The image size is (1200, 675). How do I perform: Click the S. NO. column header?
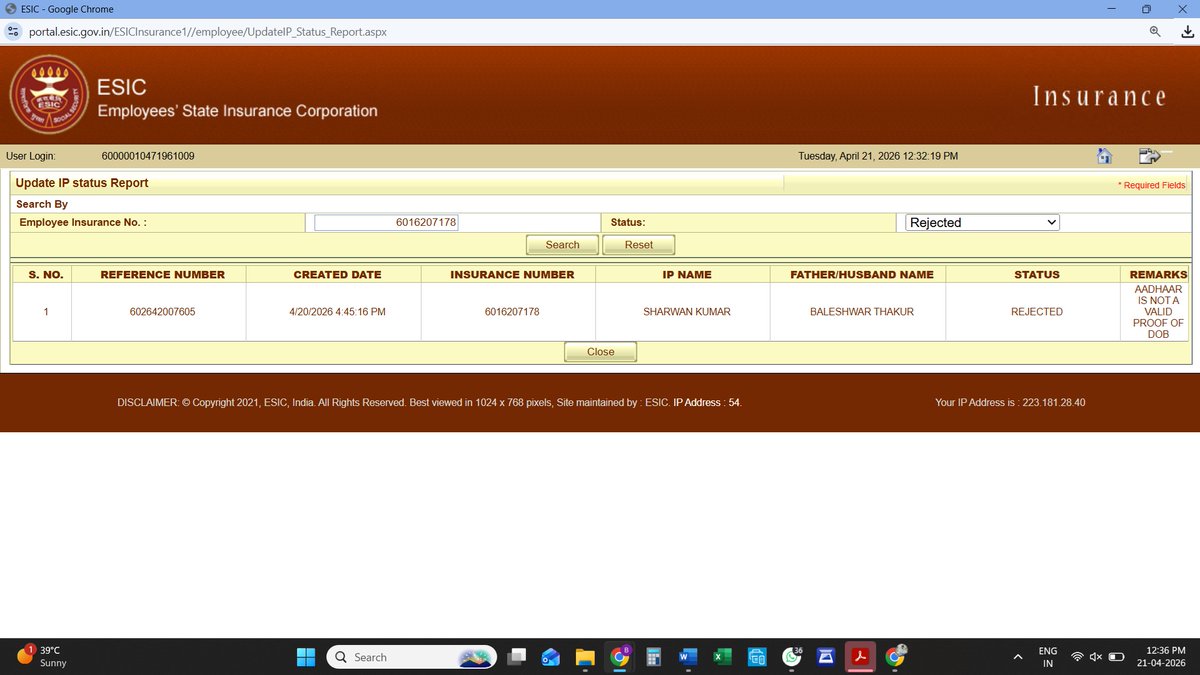46,274
